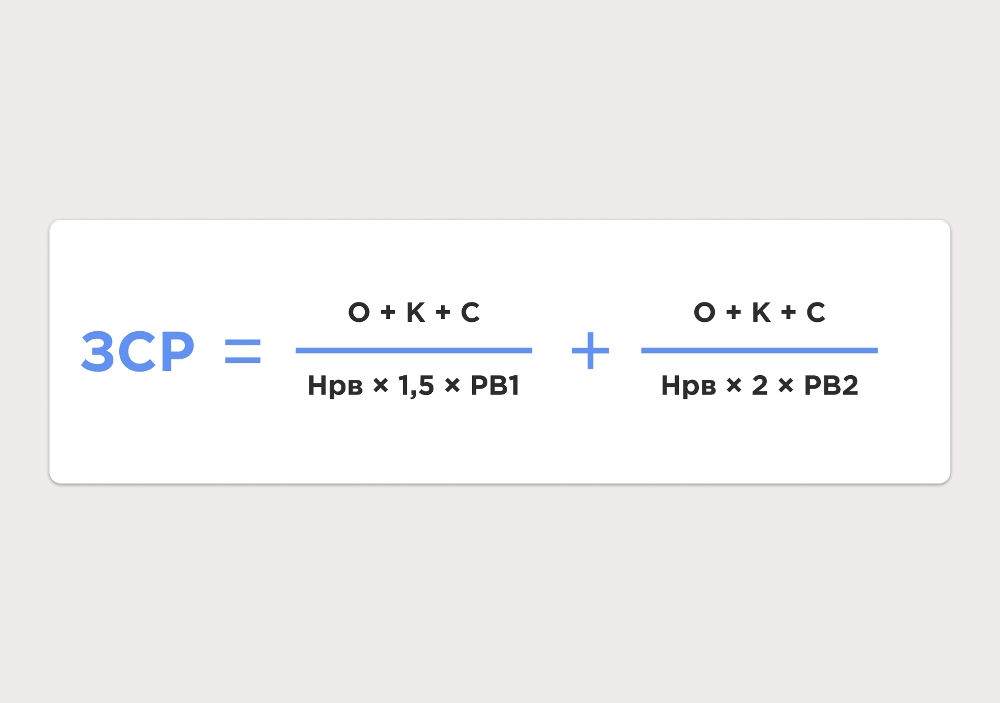This screenshot has width=1000, height=703.
Task: Click multiplication sign before 1,5
Action: (381, 385)
